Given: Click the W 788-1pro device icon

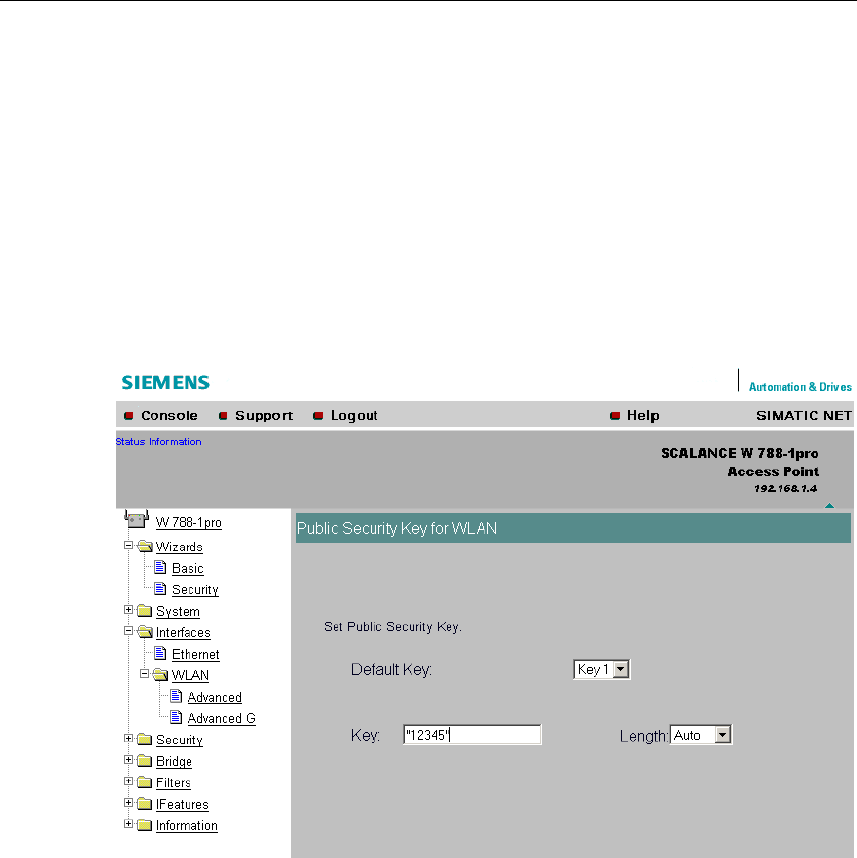Looking at the screenshot, I should point(136,519).
